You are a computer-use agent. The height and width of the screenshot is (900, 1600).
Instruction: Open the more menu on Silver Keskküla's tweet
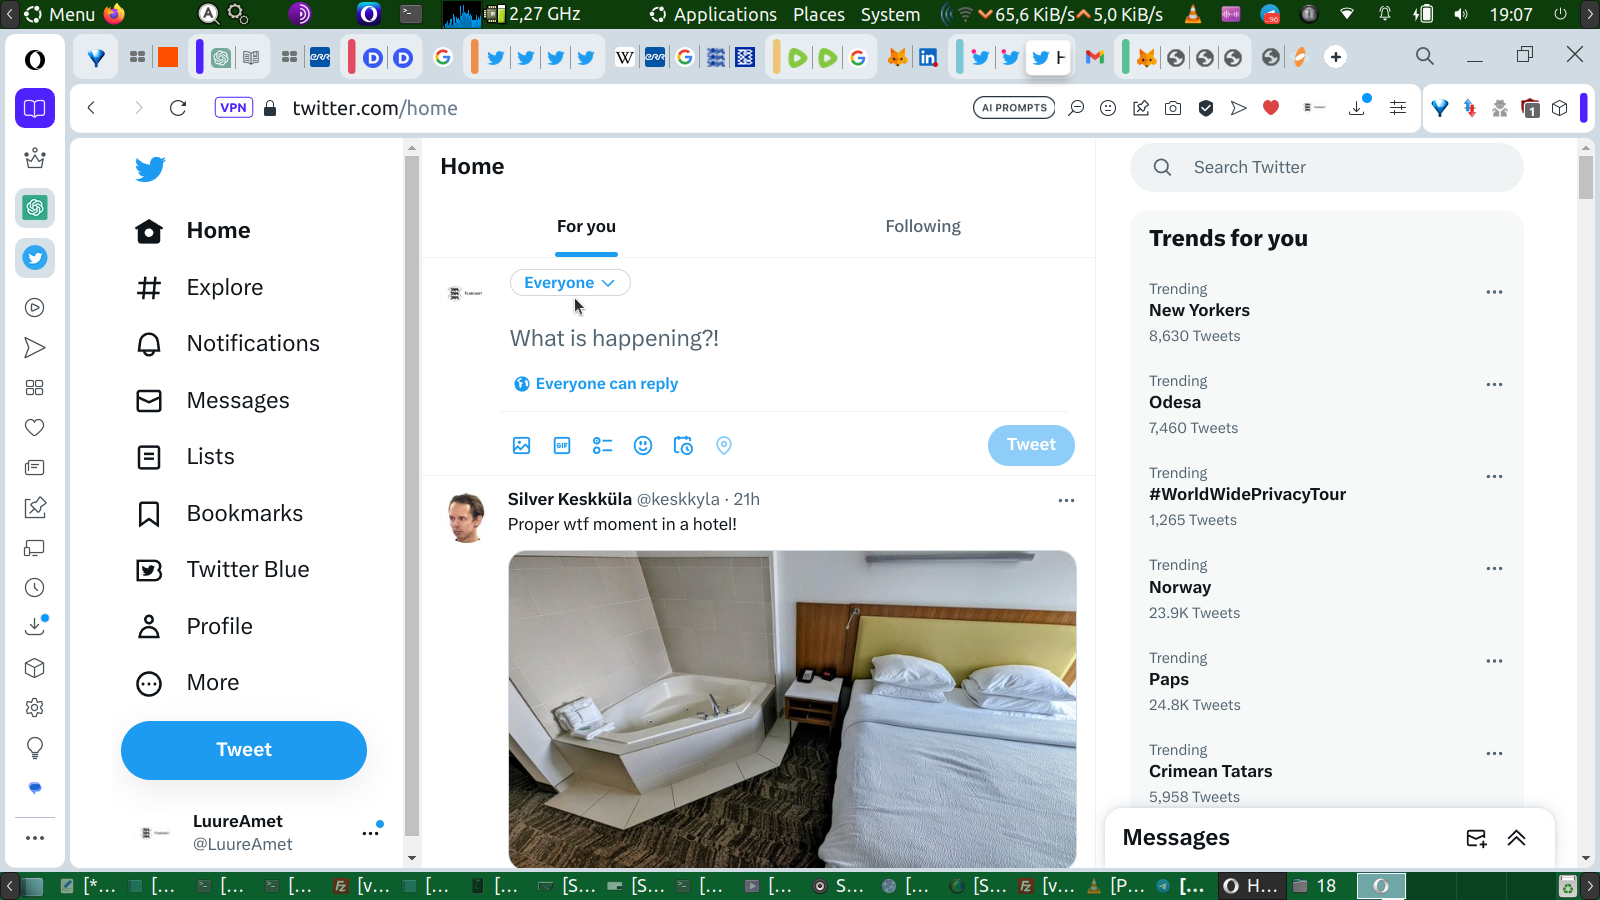pyautogui.click(x=1066, y=500)
